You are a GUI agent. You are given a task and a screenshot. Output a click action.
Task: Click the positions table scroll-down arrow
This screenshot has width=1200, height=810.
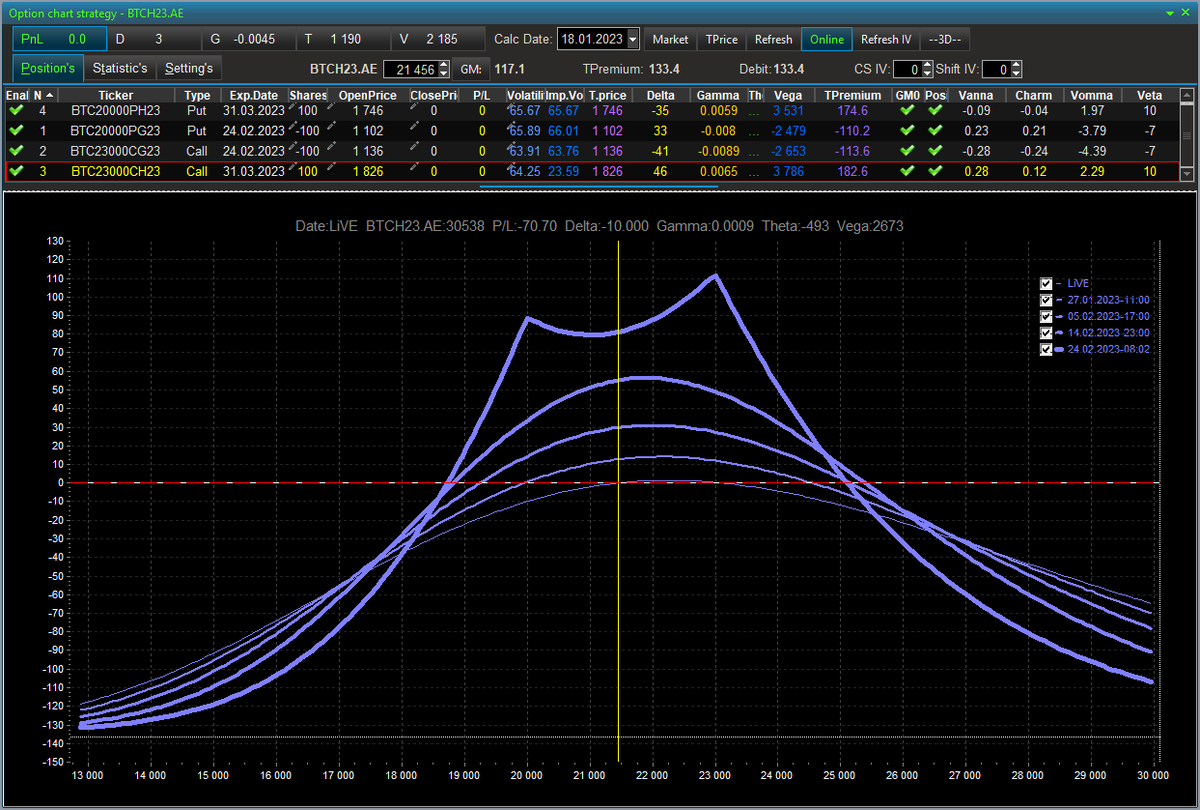(1187, 173)
